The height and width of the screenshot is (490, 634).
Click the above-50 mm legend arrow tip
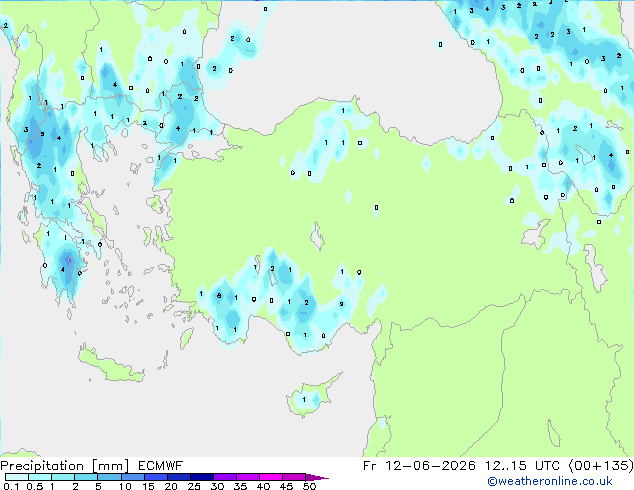pos(317,477)
